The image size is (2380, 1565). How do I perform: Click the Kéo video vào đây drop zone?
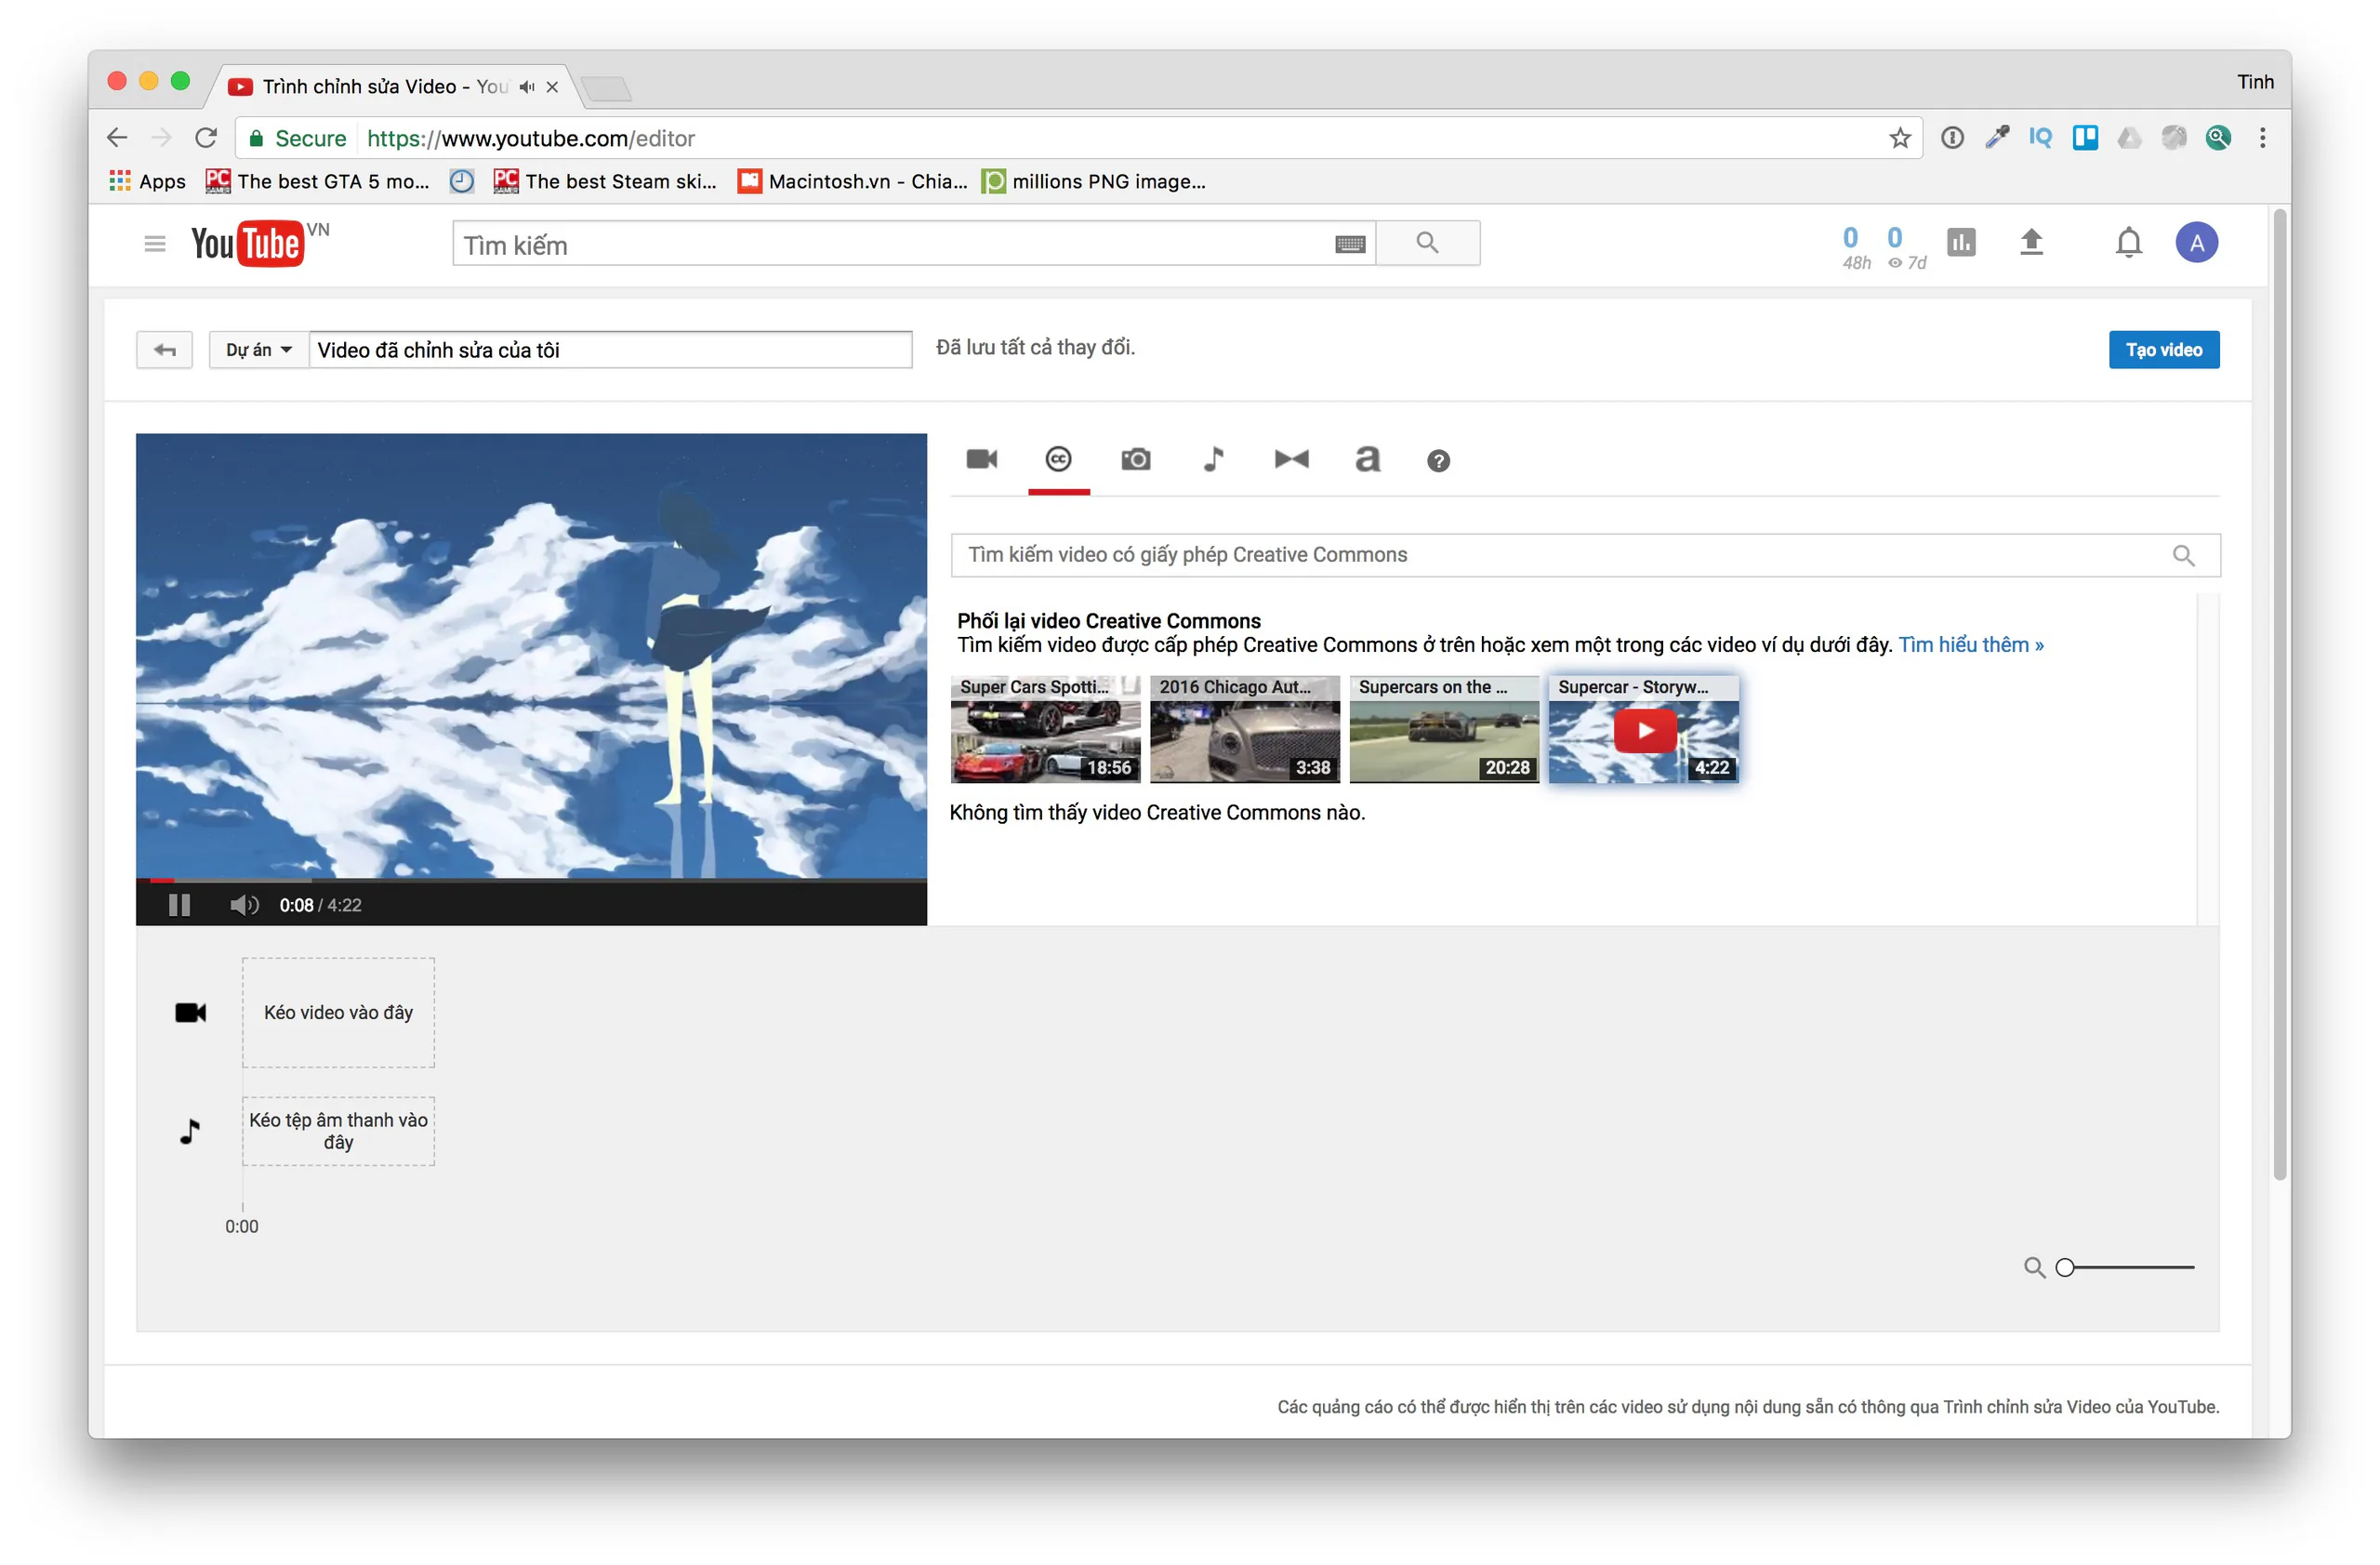(x=338, y=1013)
